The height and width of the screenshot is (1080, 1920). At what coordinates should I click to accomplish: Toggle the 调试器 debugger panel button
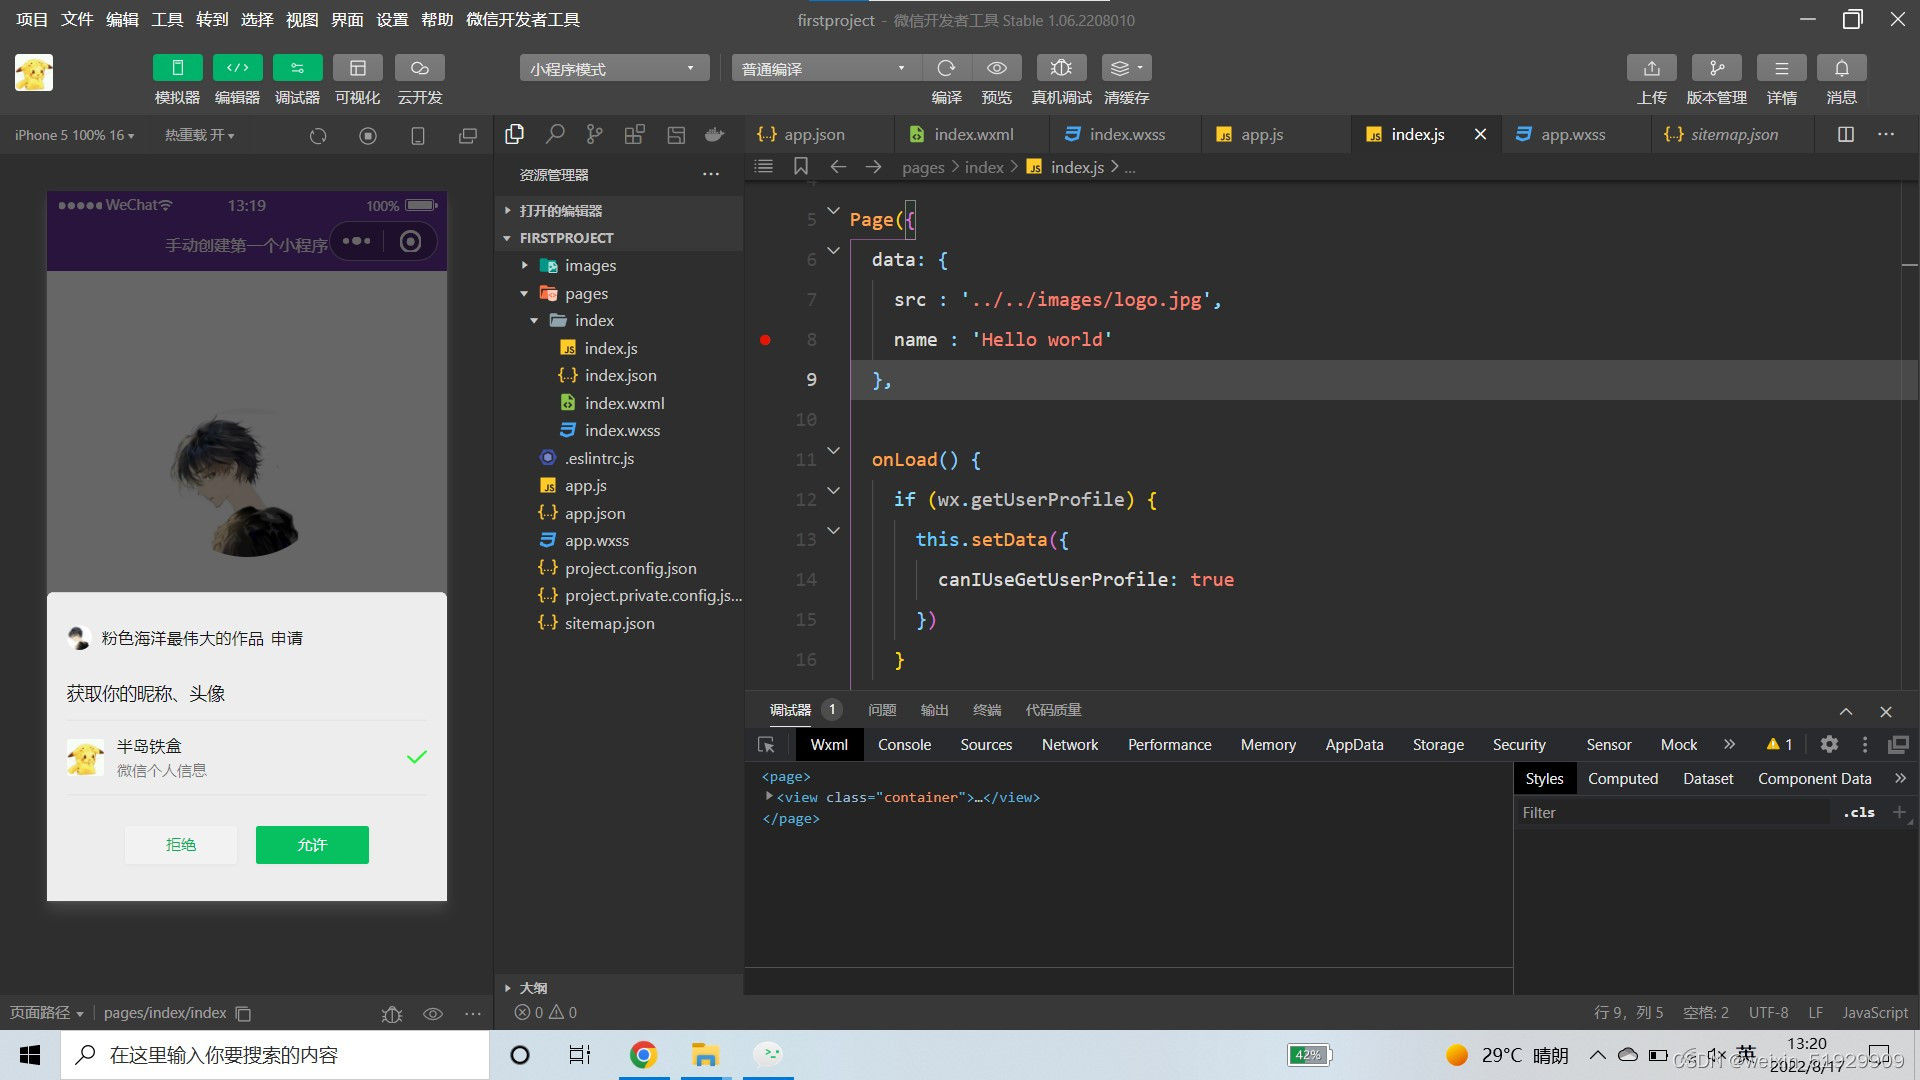[297, 68]
